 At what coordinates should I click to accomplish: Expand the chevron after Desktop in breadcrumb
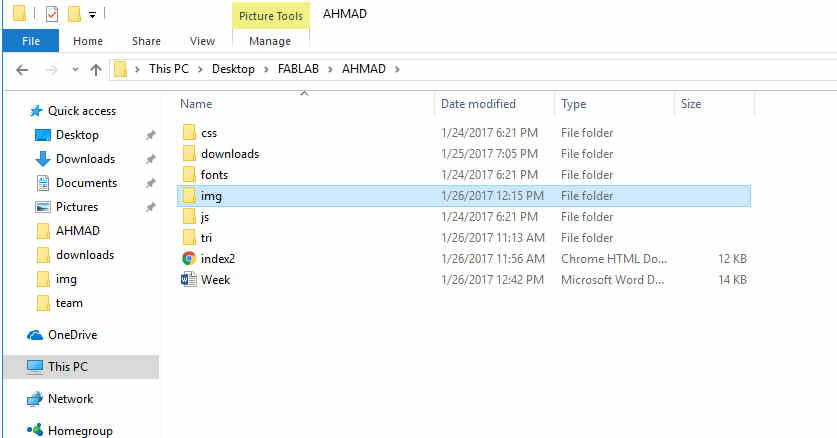[x=266, y=69]
